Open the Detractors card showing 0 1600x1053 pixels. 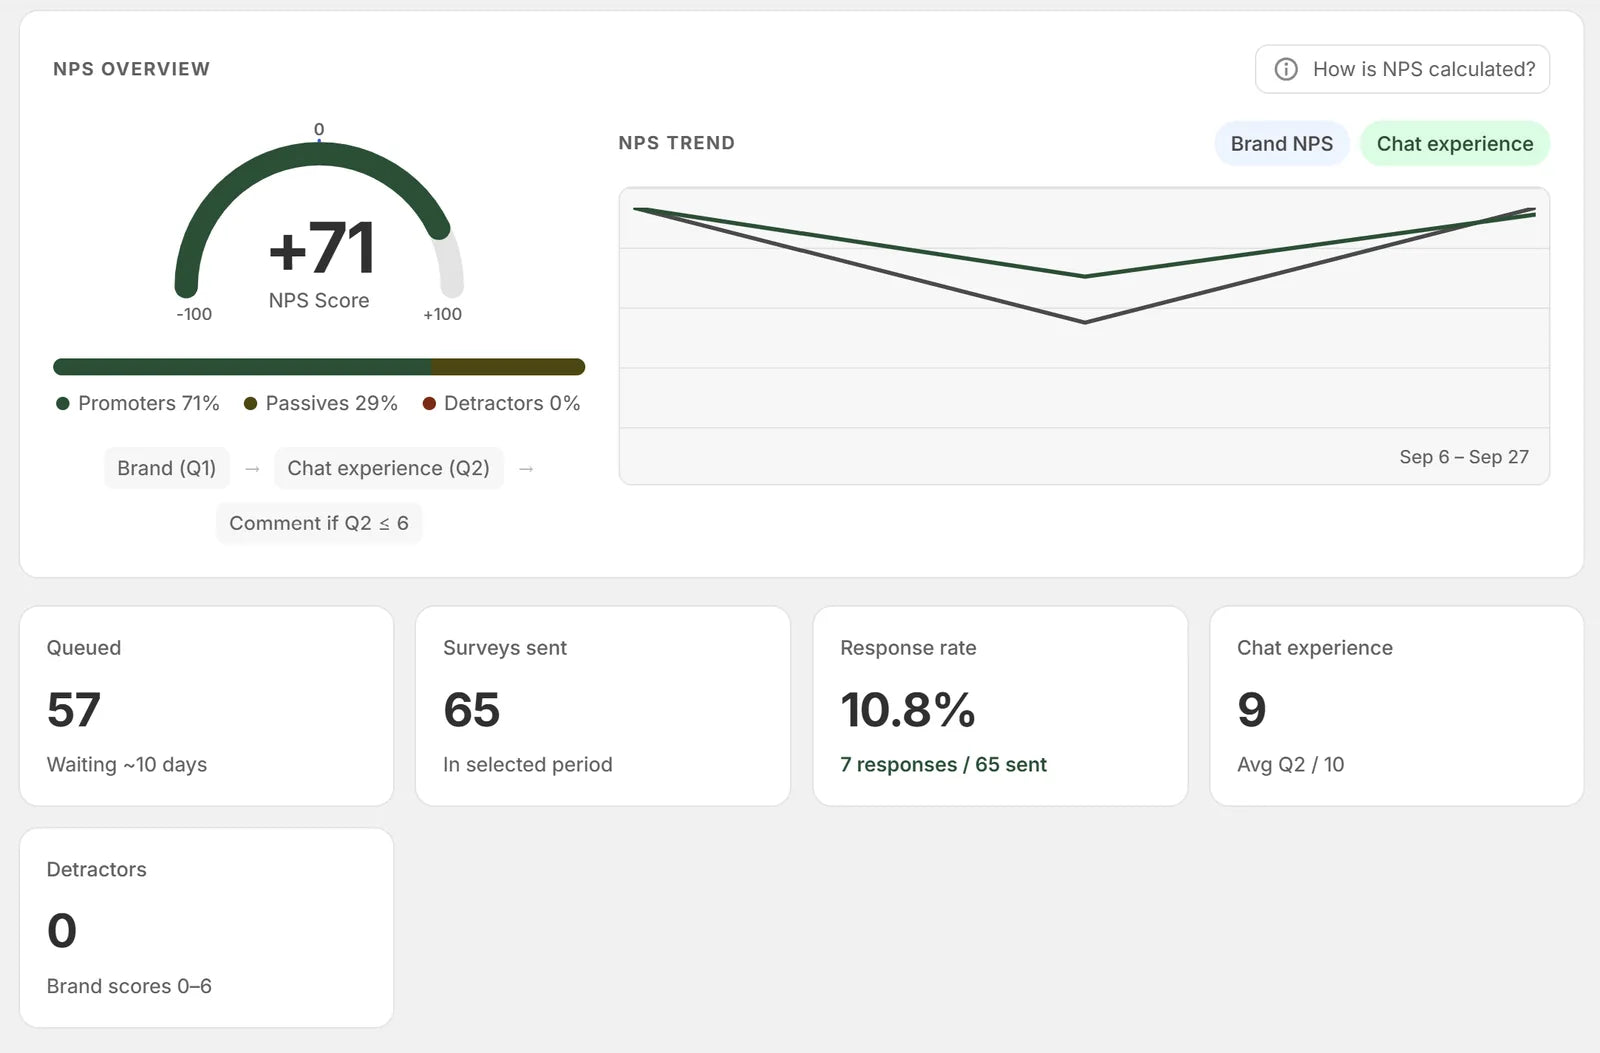pos(207,928)
